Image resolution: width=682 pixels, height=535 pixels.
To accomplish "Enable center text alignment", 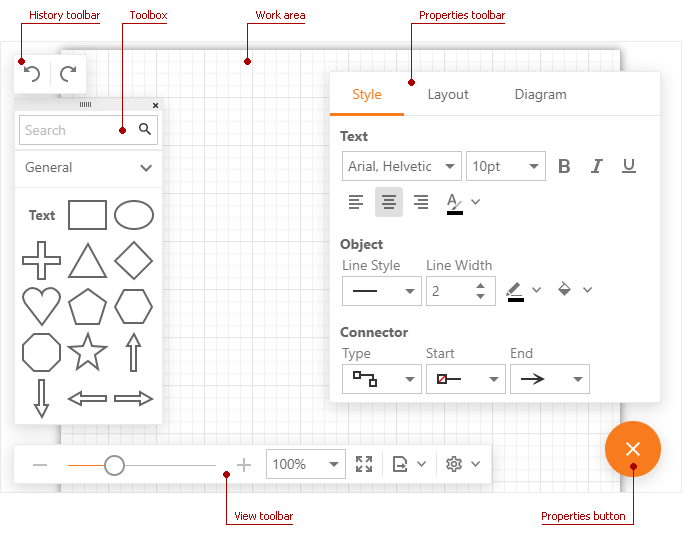I will pos(389,202).
